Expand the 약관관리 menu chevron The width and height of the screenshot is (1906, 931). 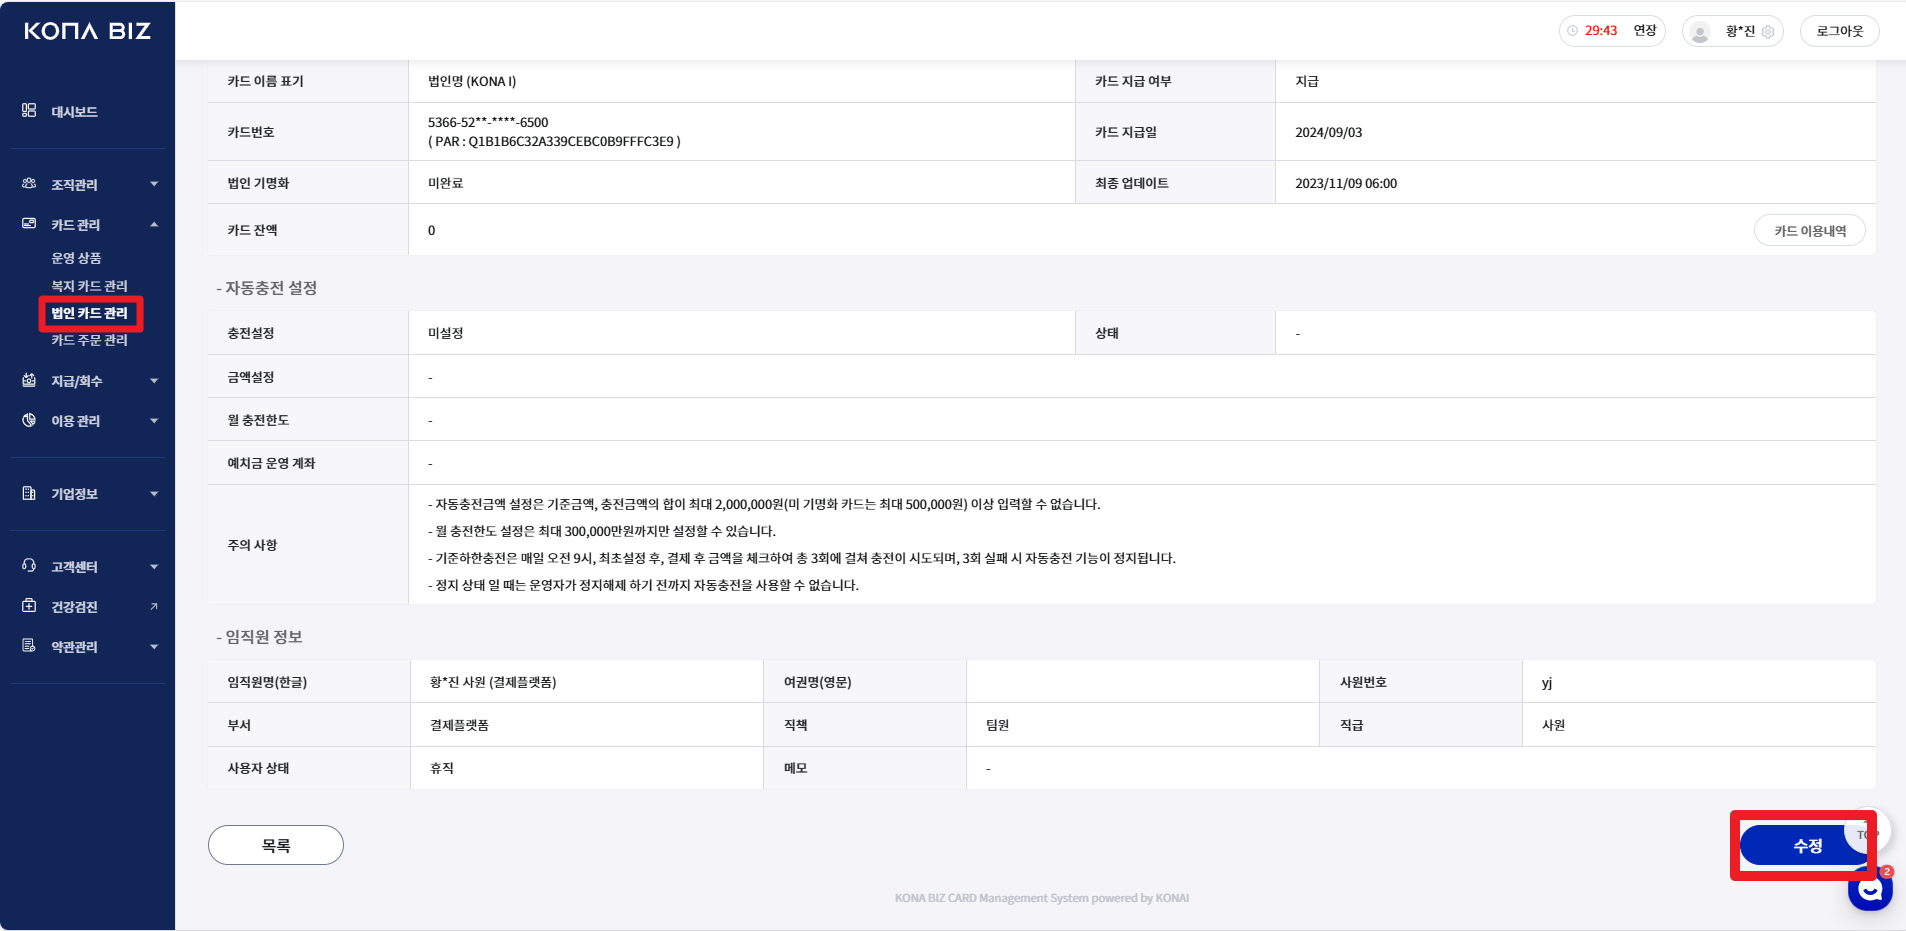[x=154, y=647]
